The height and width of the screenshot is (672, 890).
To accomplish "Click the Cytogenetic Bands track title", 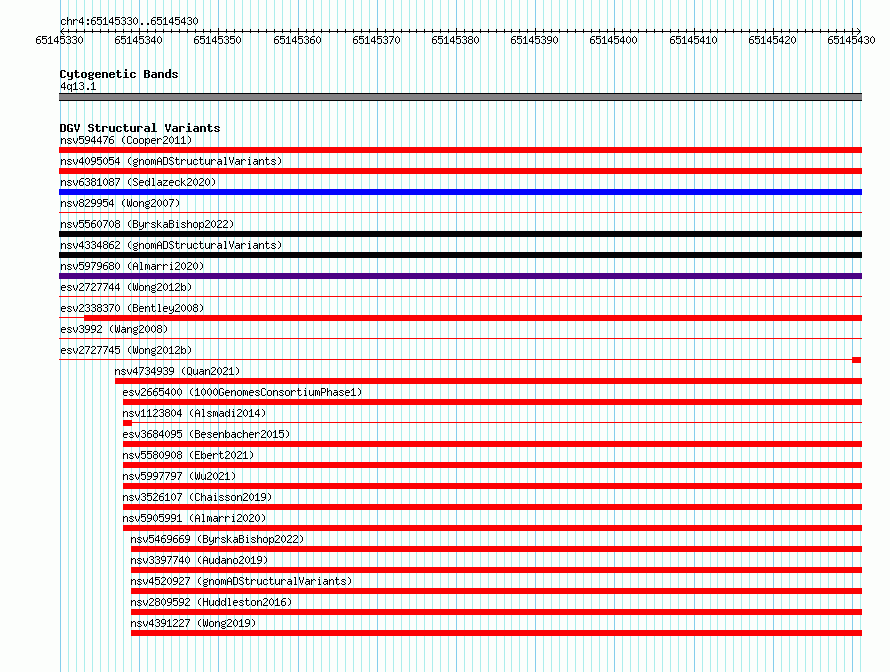I will tap(119, 74).
